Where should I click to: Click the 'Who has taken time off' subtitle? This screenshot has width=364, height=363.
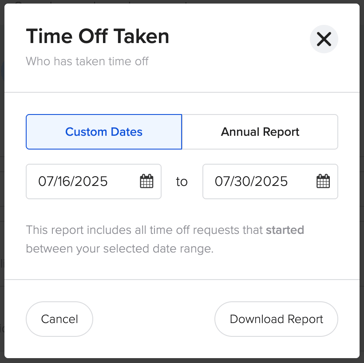[87, 61]
